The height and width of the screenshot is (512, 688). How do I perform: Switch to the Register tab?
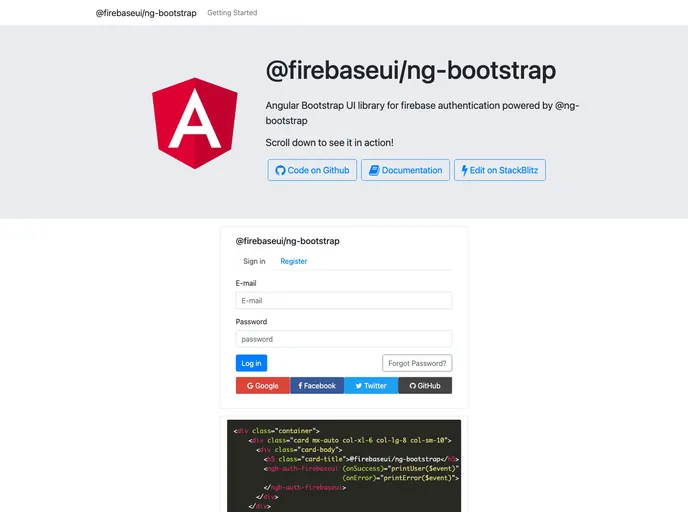(294, 261)
